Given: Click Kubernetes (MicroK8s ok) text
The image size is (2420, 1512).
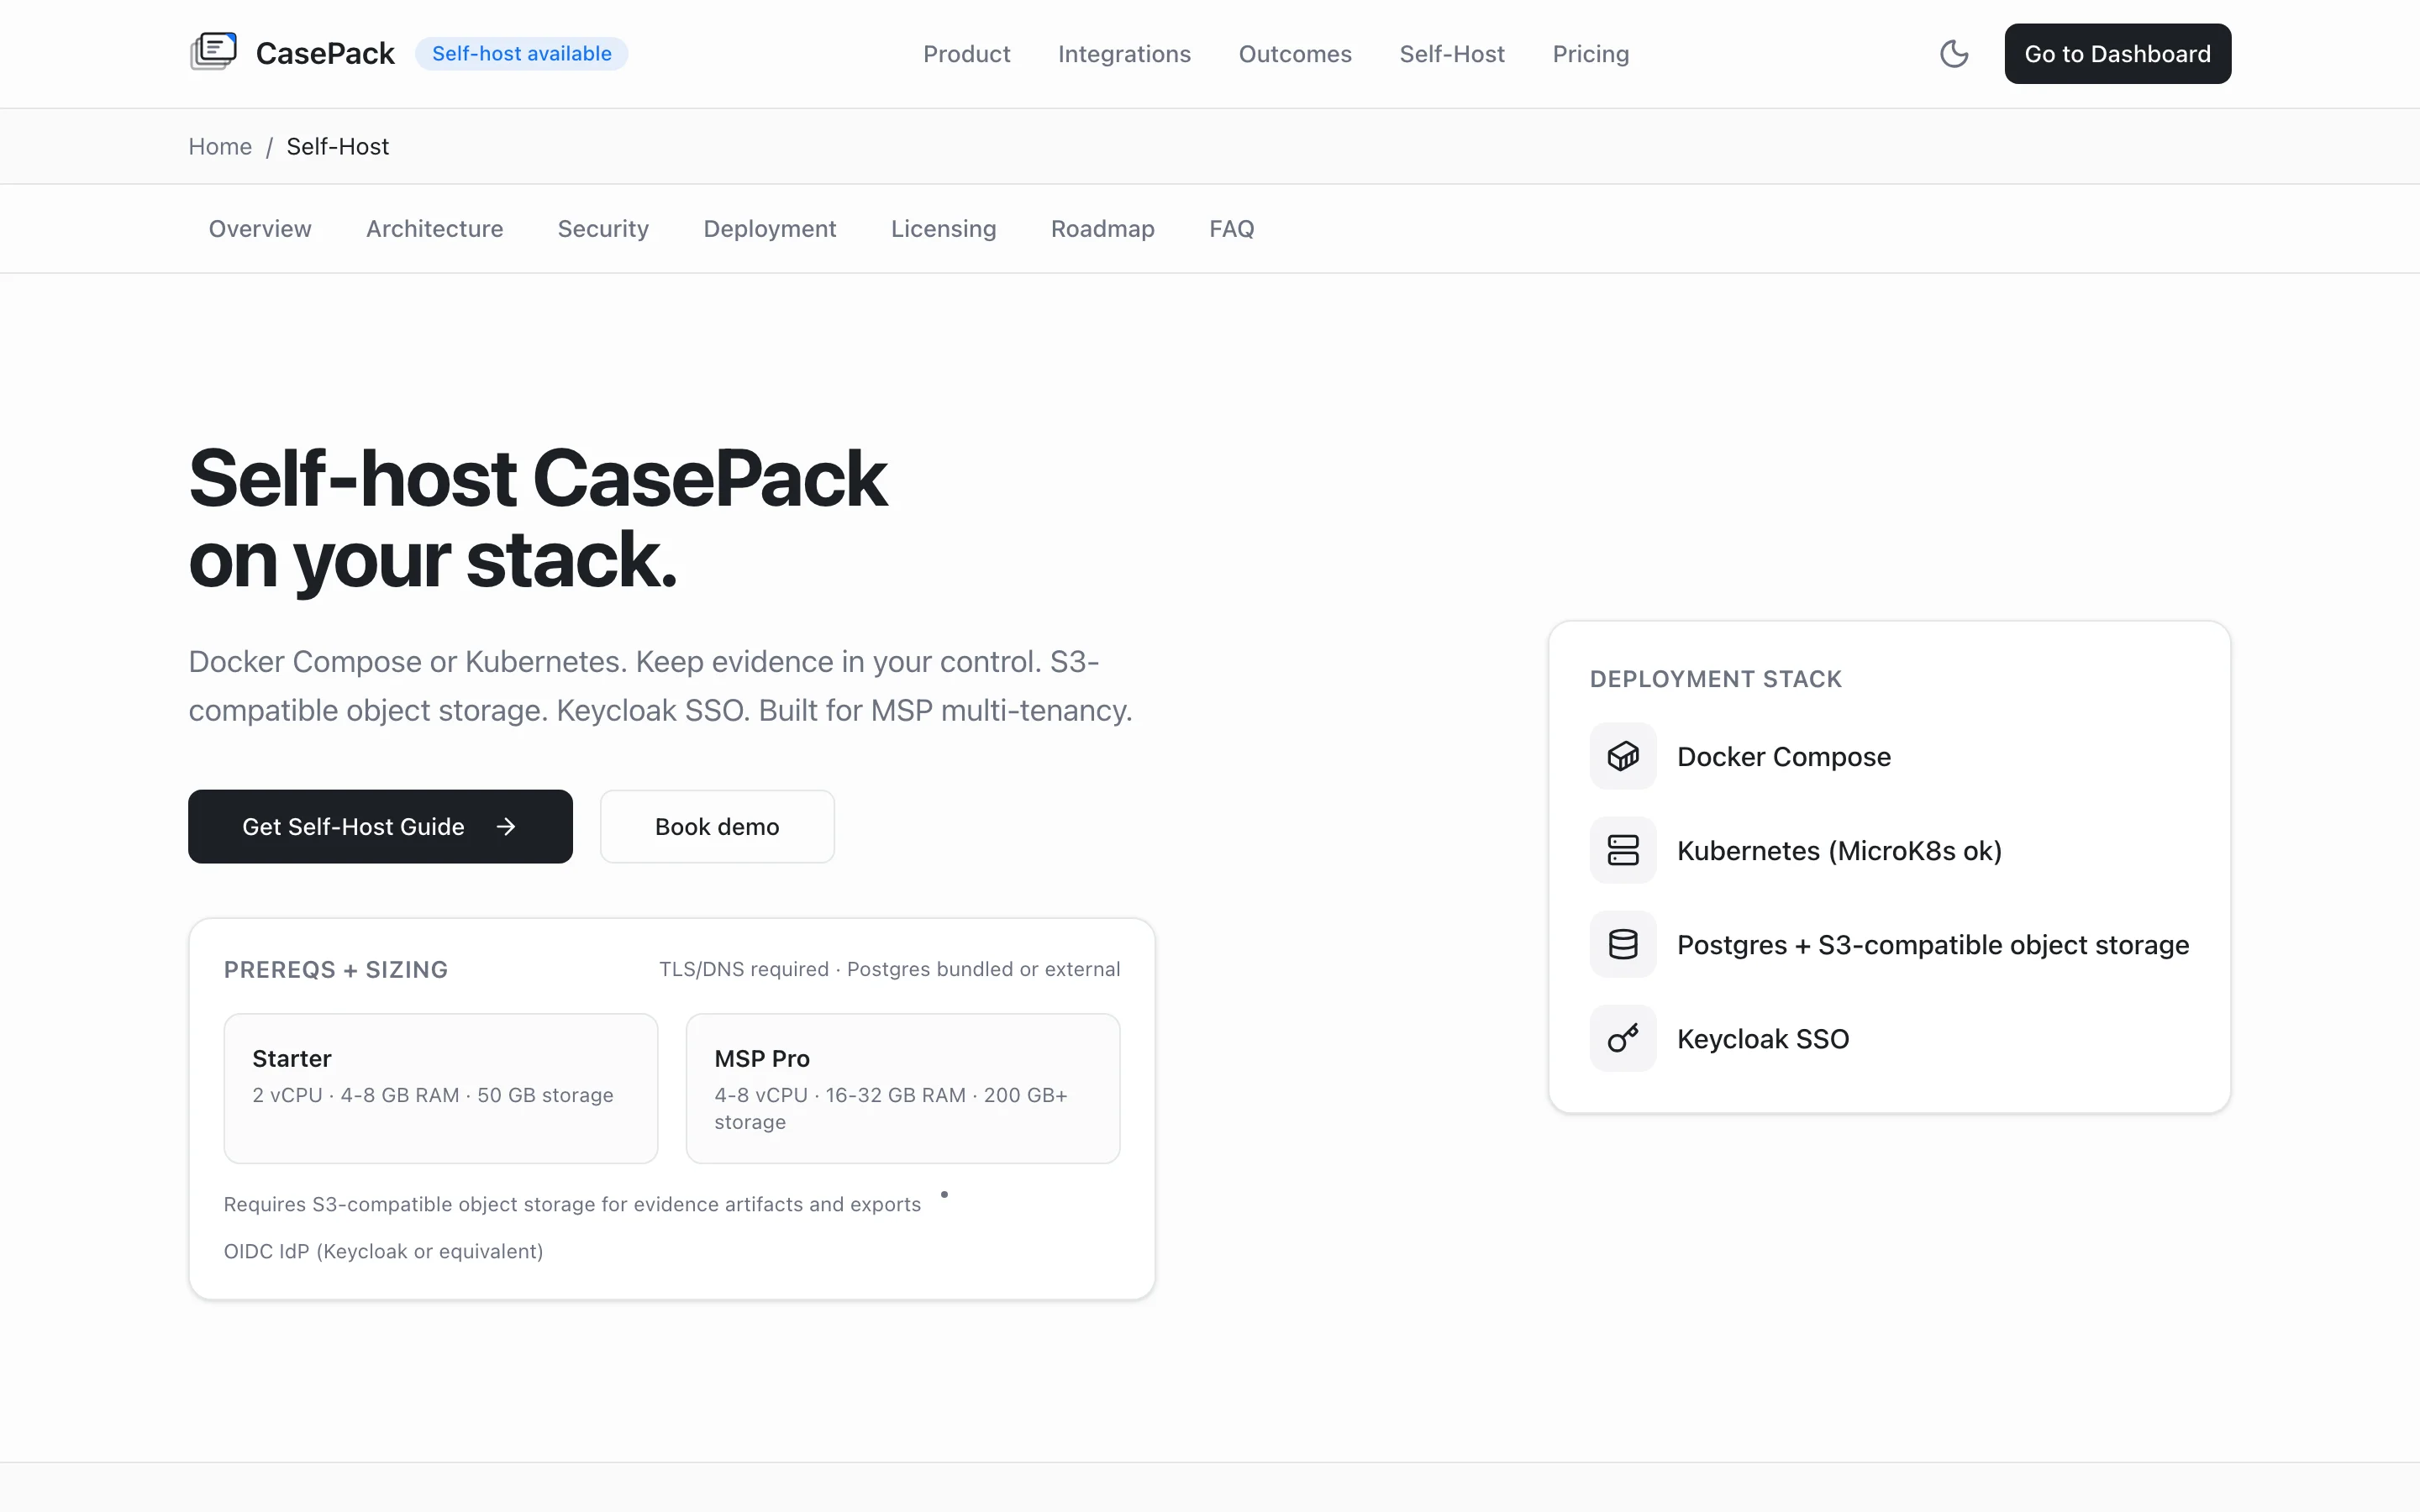Looking at the screenshot, I should (1839, 850).
